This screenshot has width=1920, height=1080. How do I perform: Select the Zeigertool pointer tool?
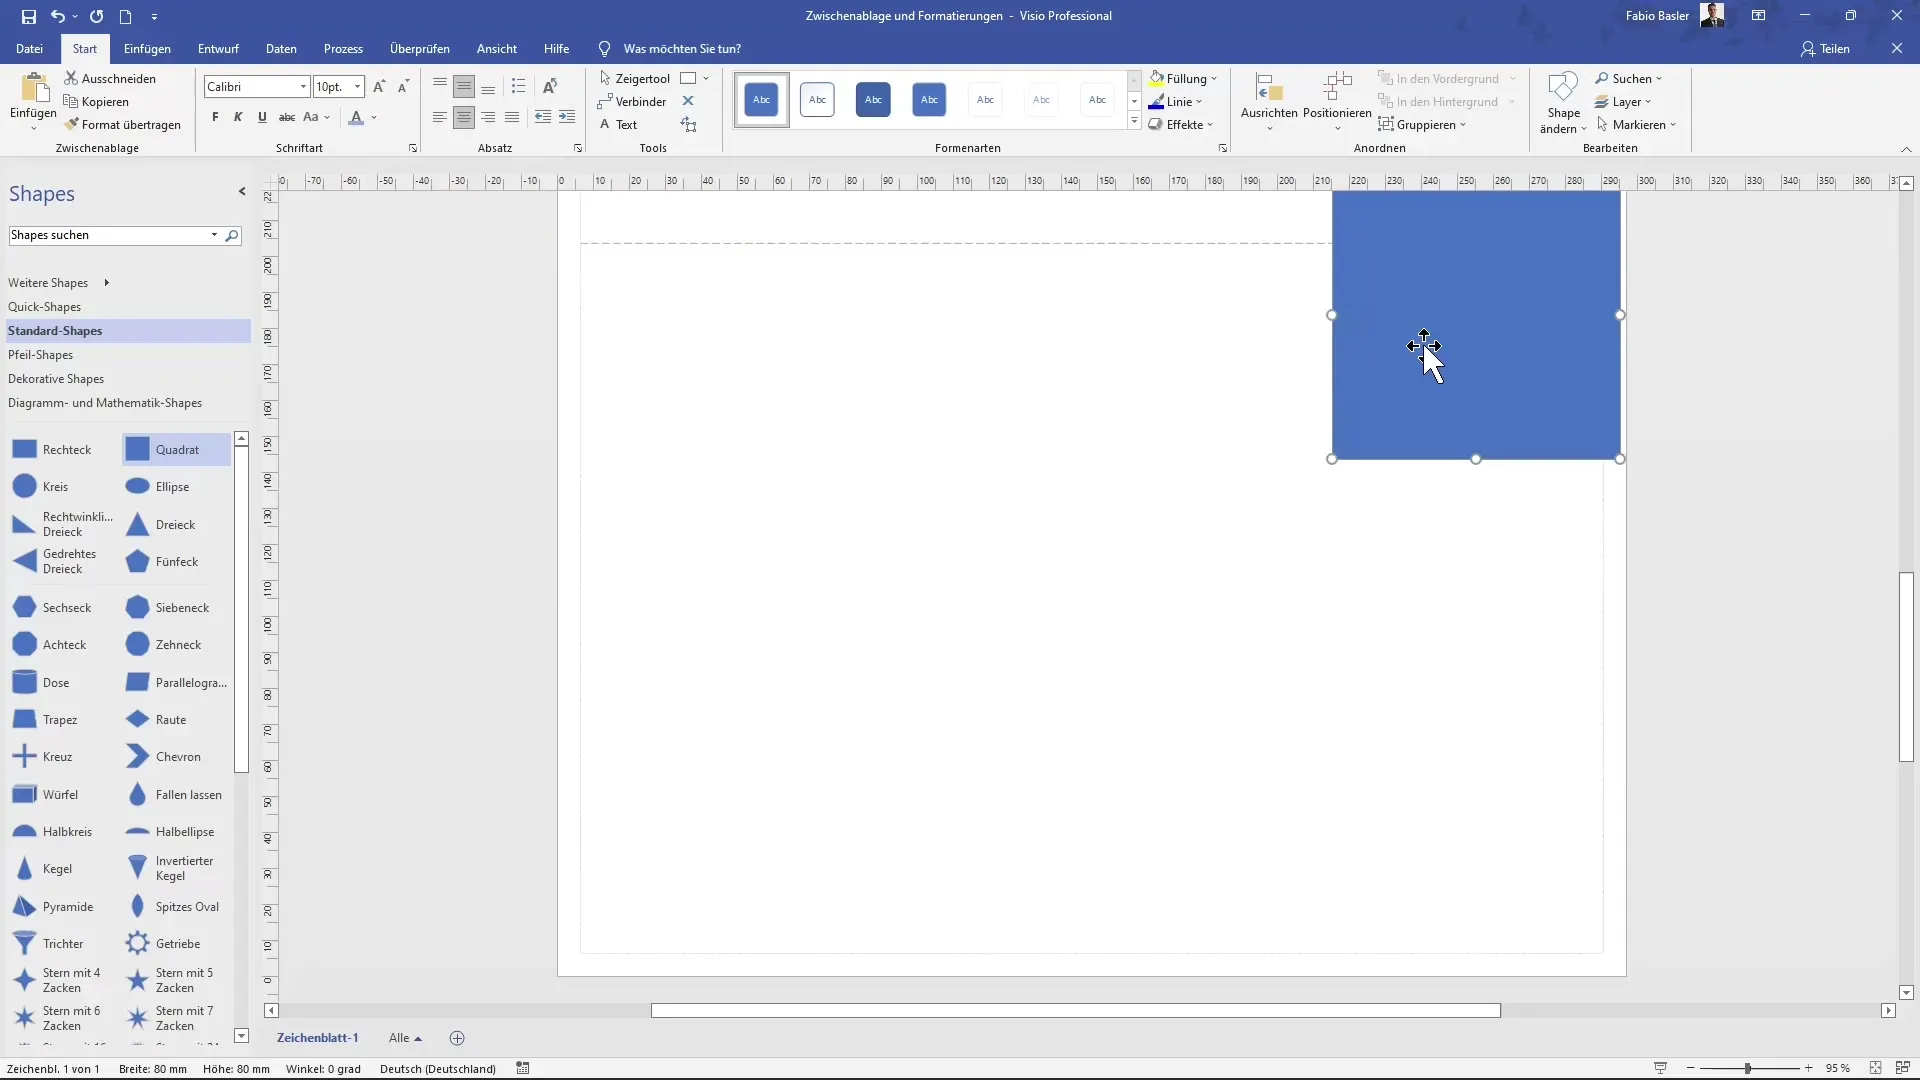(634, 78)
